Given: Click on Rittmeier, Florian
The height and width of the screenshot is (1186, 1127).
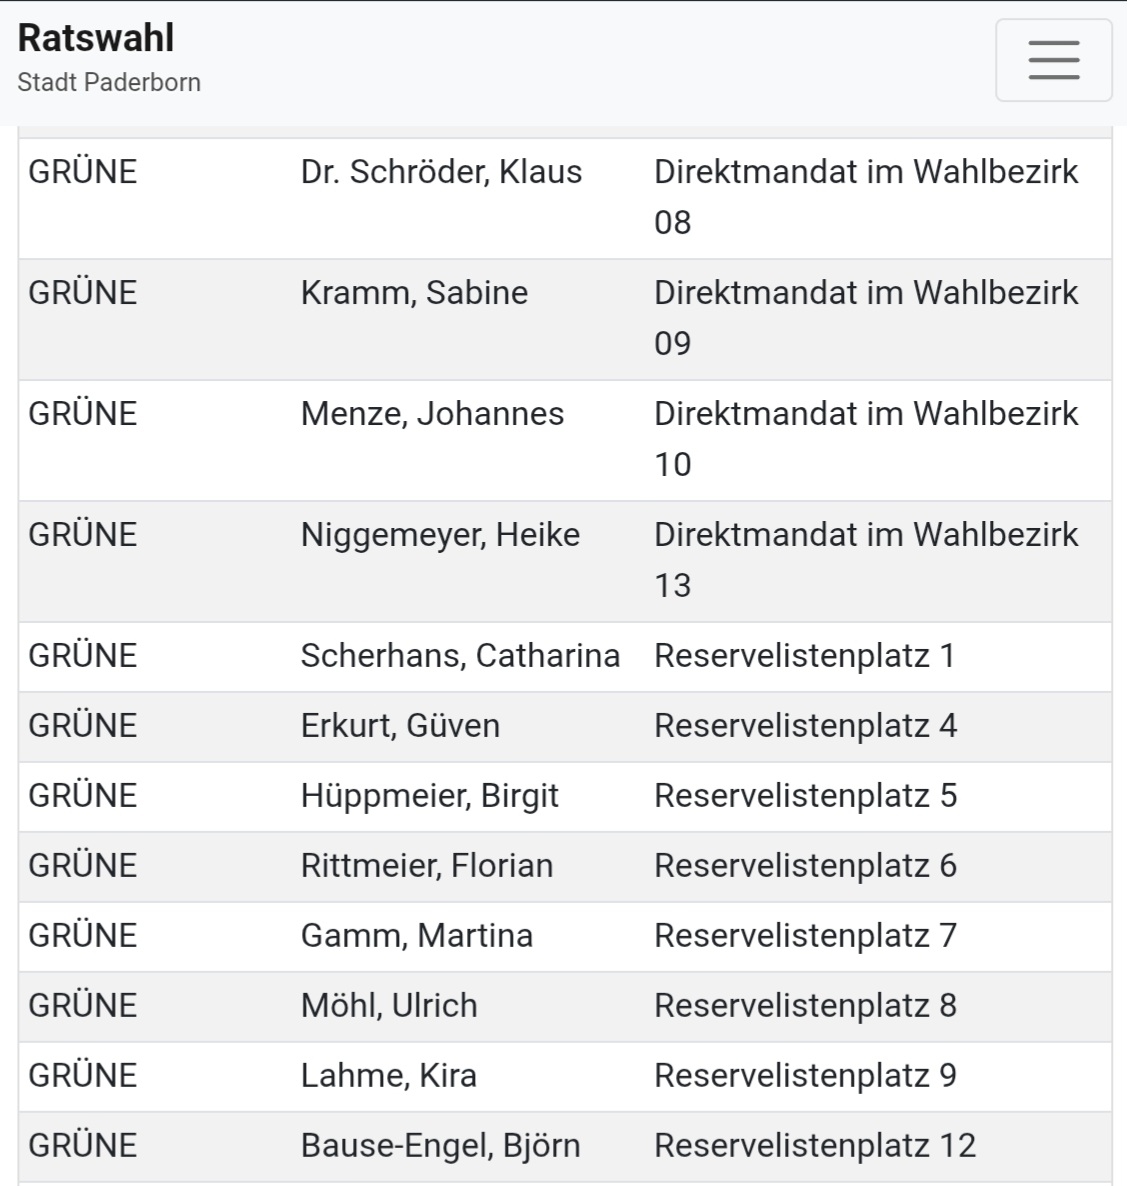Looking at the screenshot, I should click(x=427, y=866).
